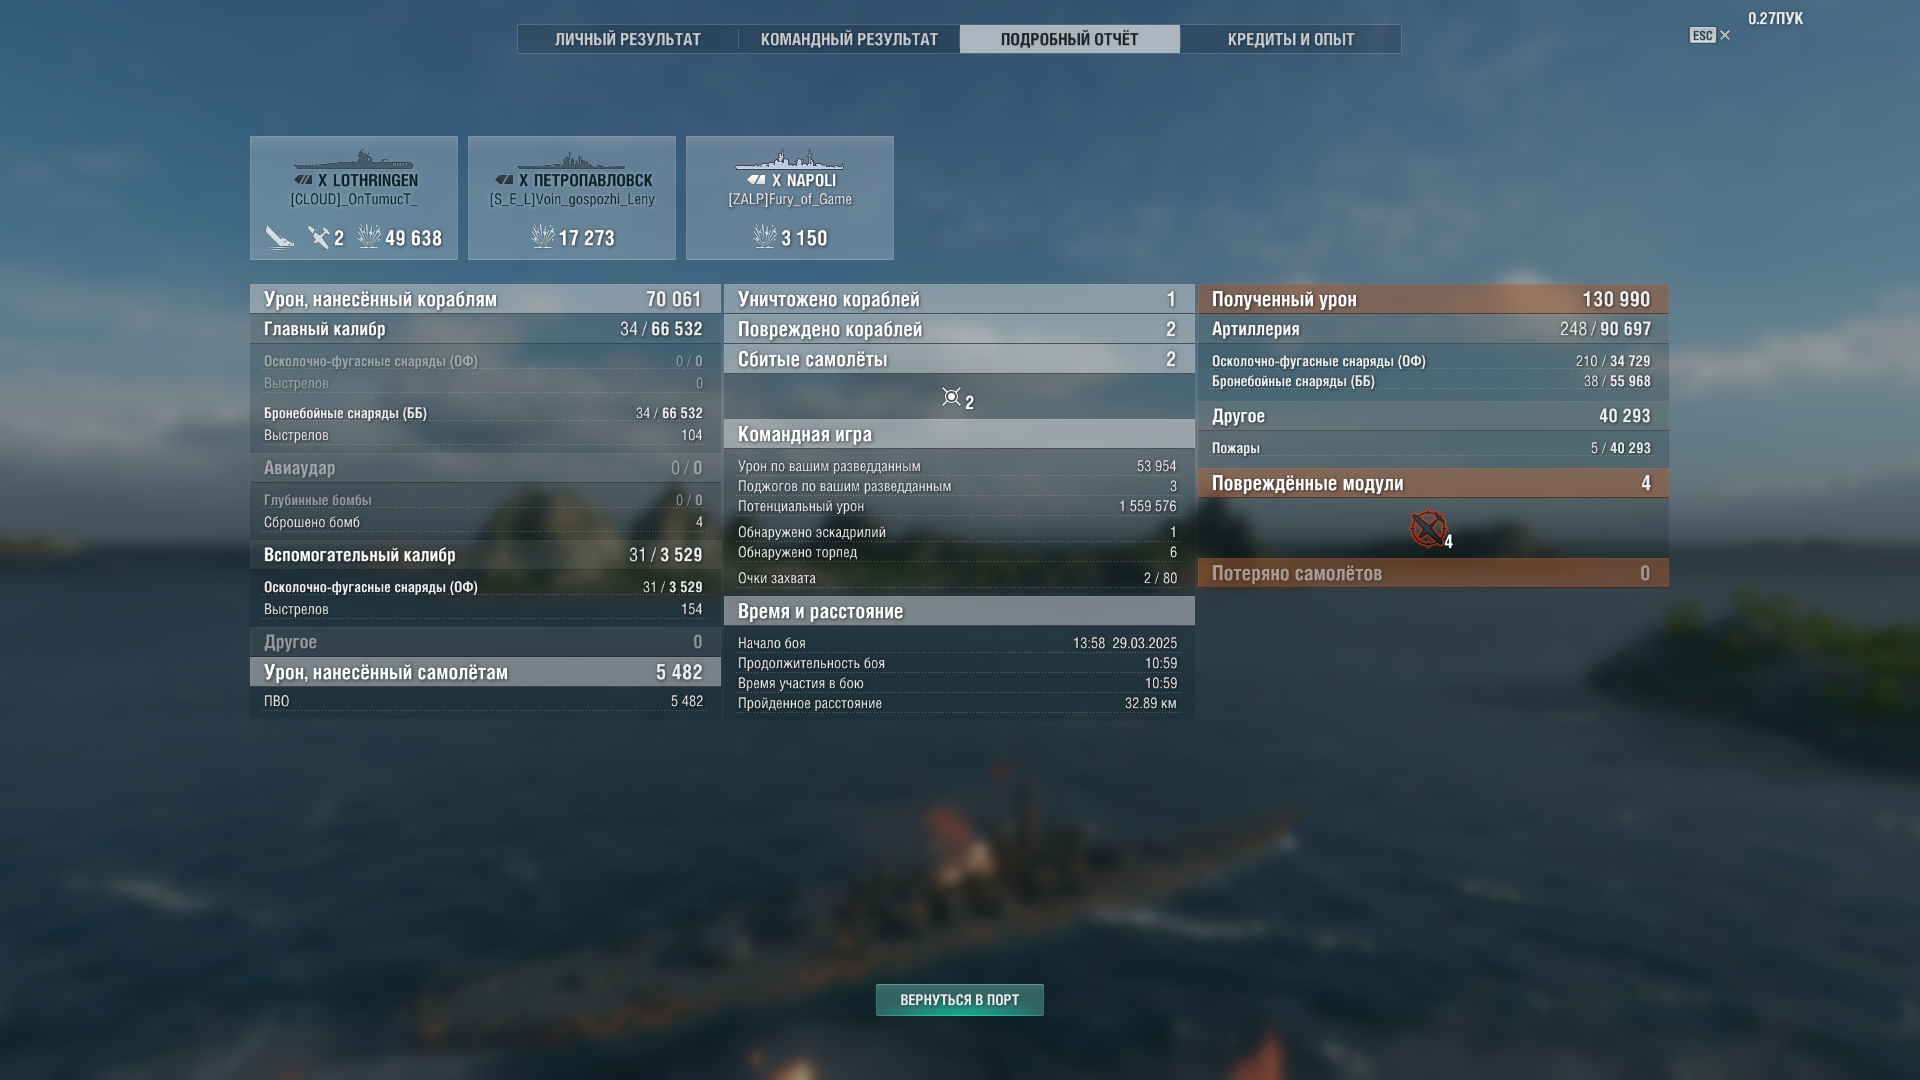Click the Вернуться в порт button
1920x1080 pixels.
pyautogui.click(x=960, y=1000)
